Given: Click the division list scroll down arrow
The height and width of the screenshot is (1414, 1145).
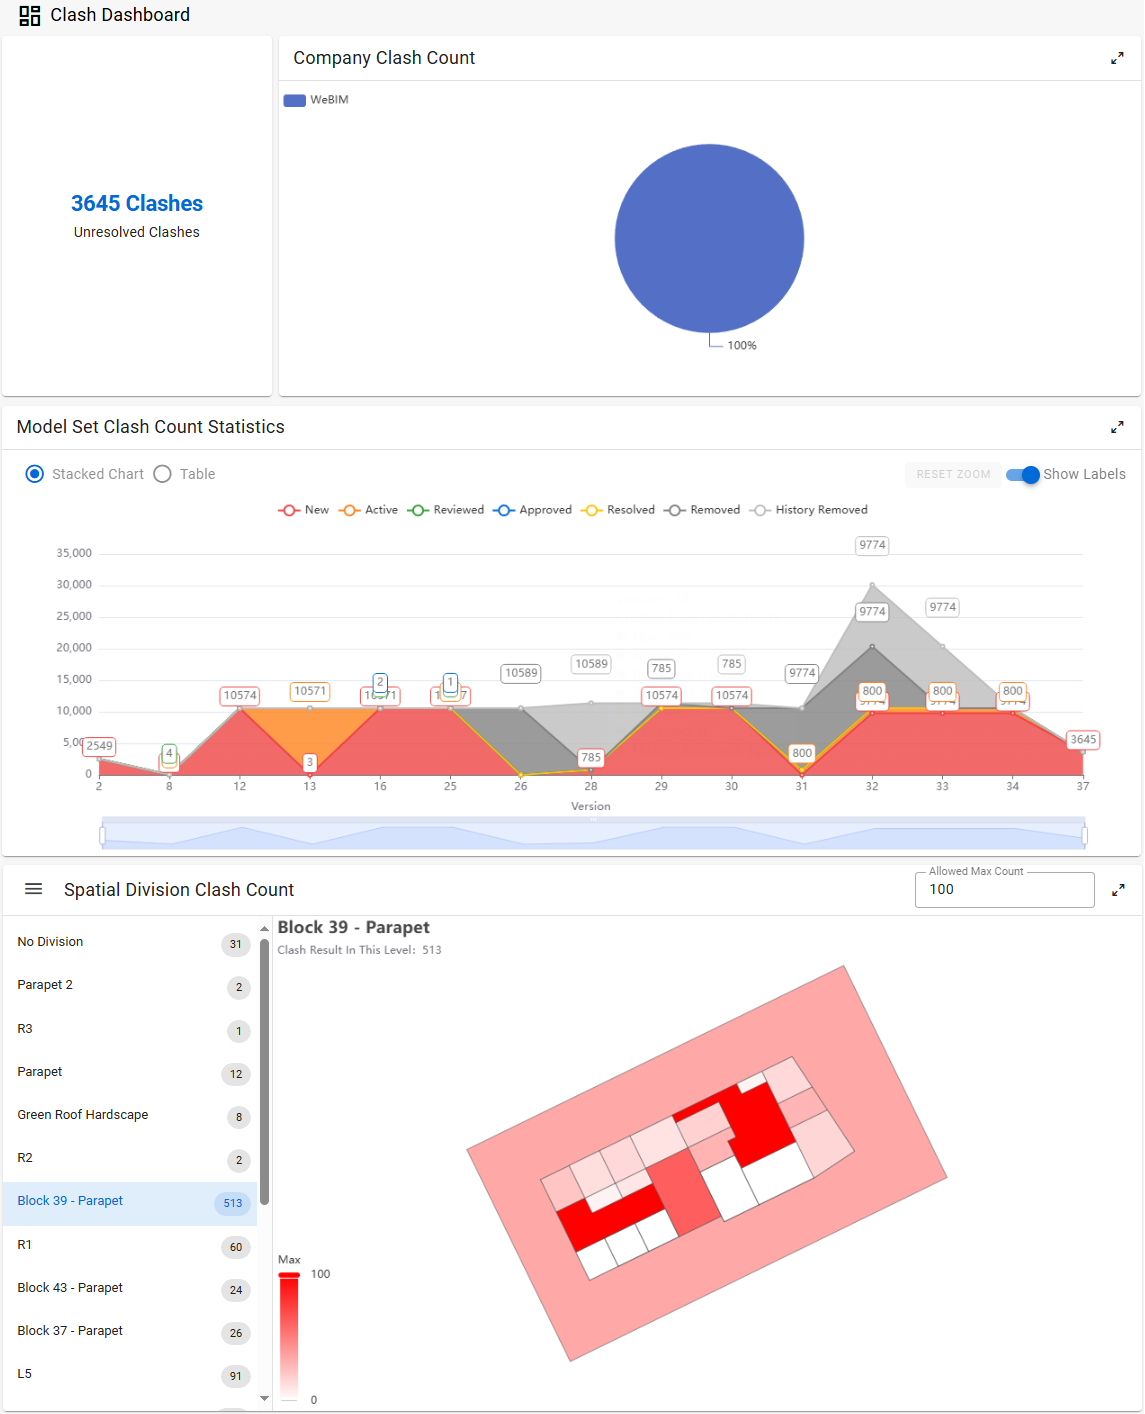Looking at the screenshot, I should (264, 1398).
